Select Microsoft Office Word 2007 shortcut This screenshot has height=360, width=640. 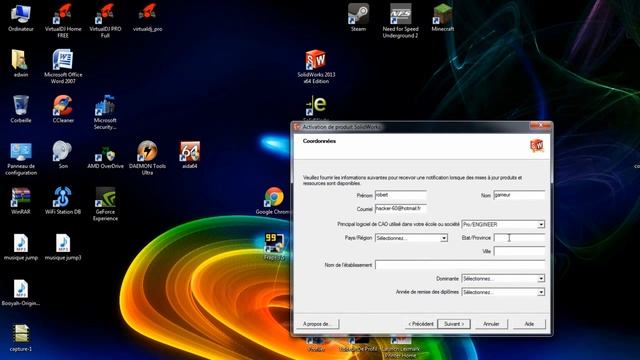[63, 67]
